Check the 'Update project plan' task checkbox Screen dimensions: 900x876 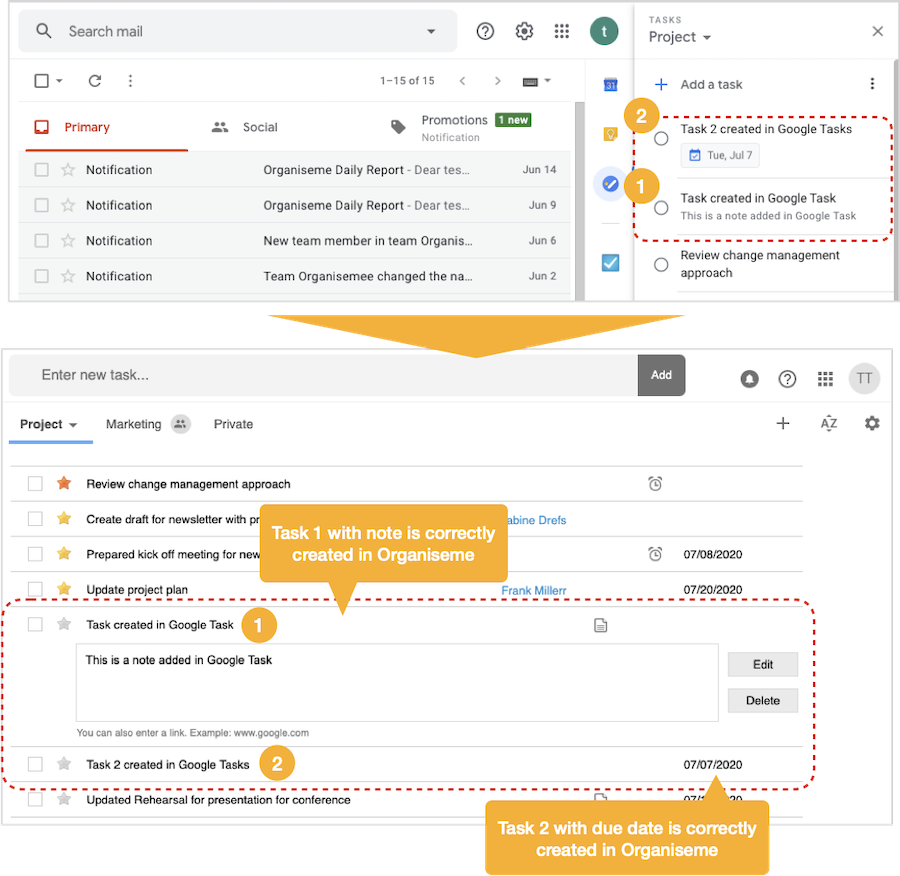click(x=35, y=588)
